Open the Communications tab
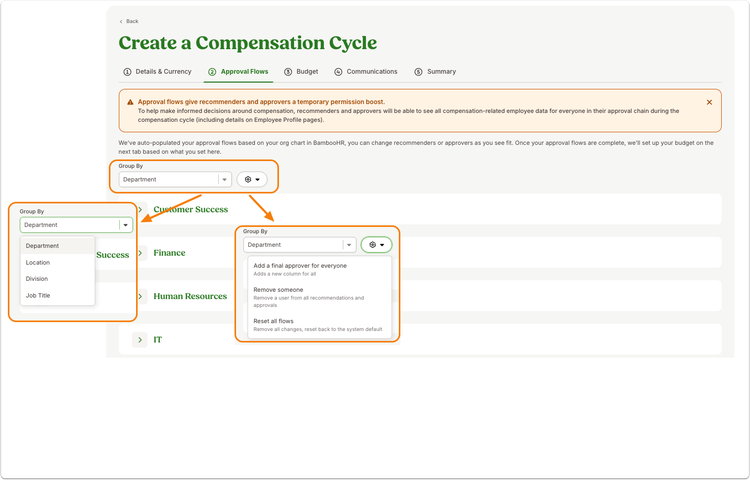Image resolution: width=750 pixels, height=480 pixels. 366,72
